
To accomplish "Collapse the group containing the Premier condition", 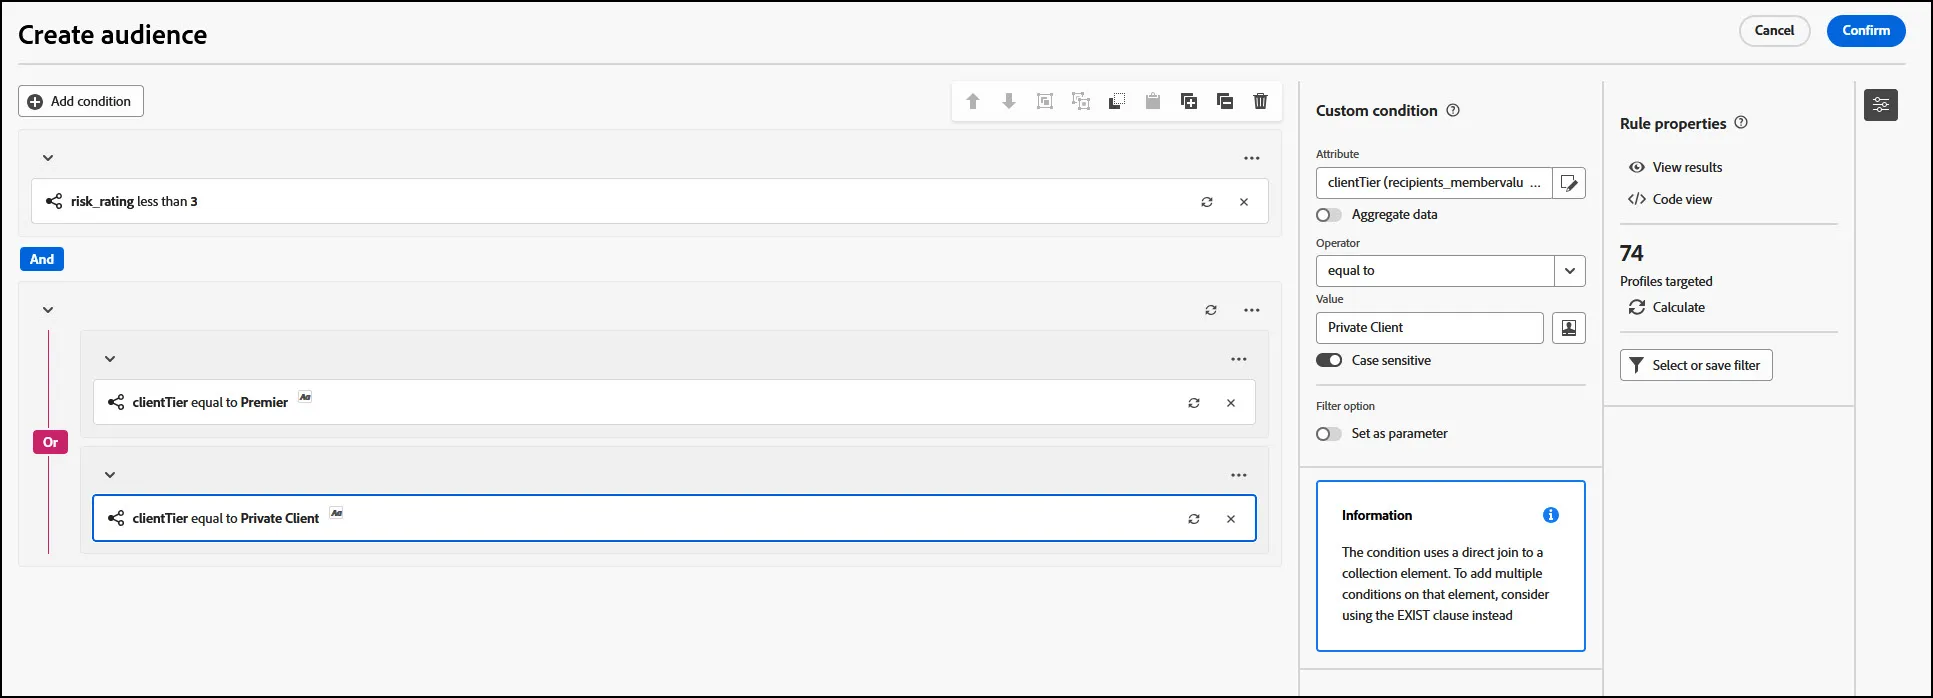I will [110, 359].
